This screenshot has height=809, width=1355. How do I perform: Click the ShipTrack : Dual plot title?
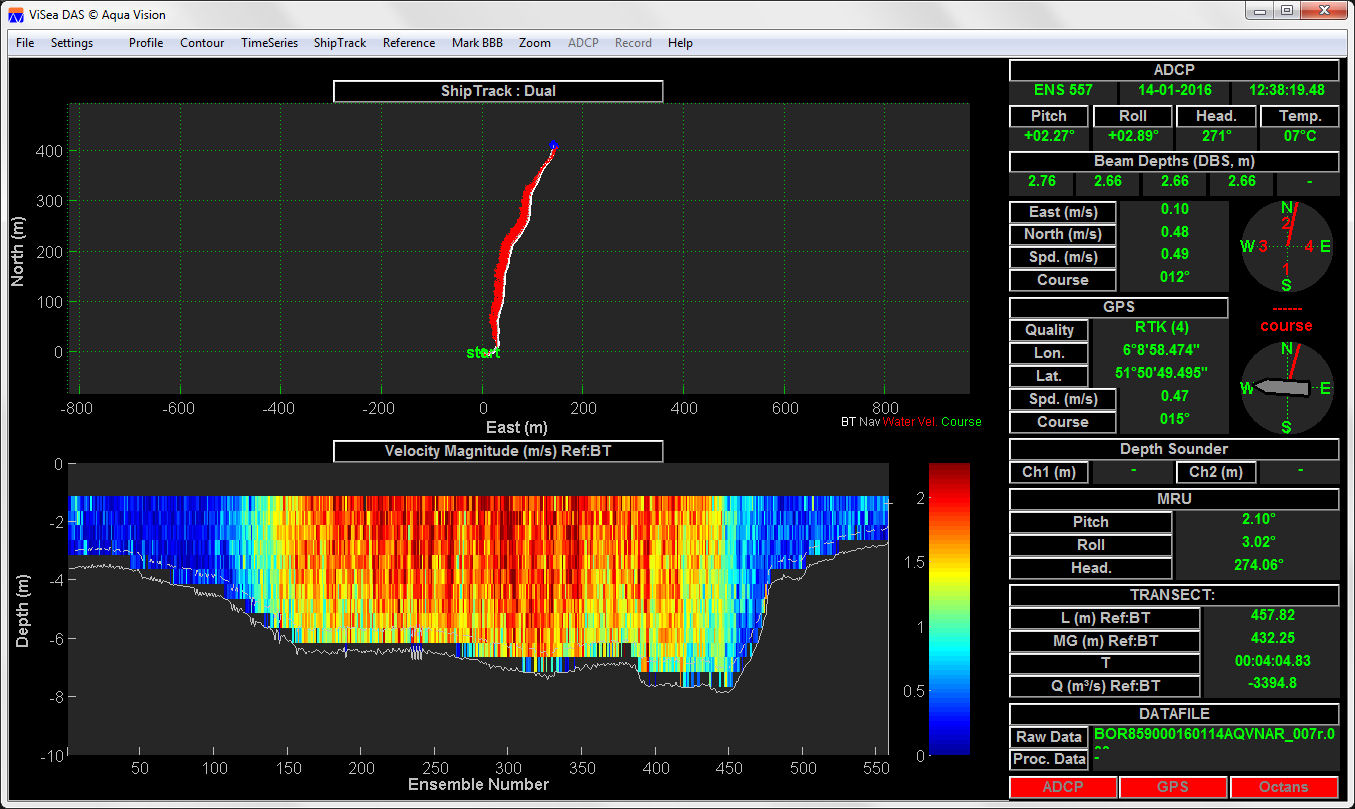coord(498,91)
